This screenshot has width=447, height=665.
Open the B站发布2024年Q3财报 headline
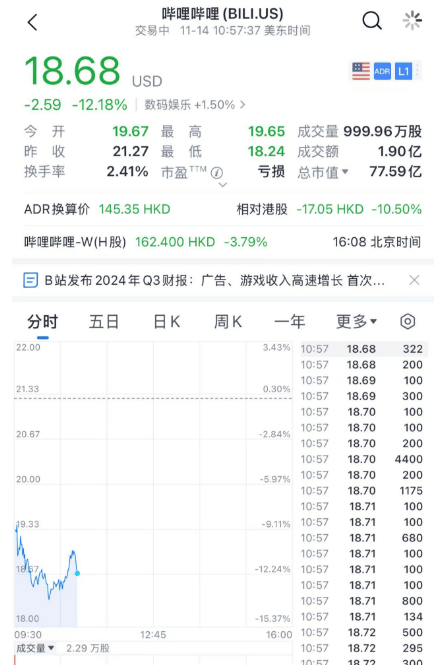point(215,280)
